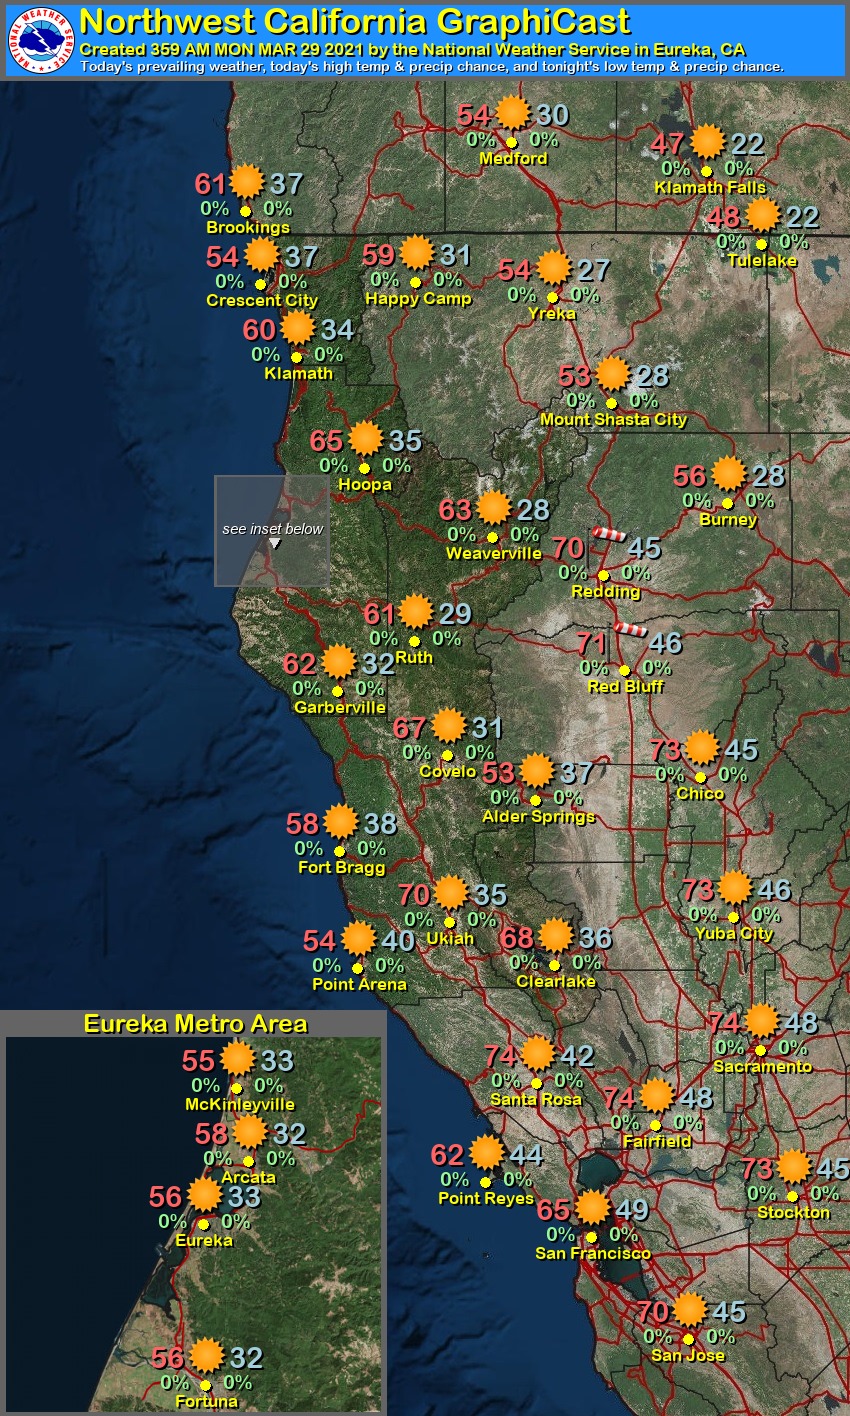Viewport: 850px width, 1416px height.
Task: Click the National Weather Service logo
Action: (40, 39)
